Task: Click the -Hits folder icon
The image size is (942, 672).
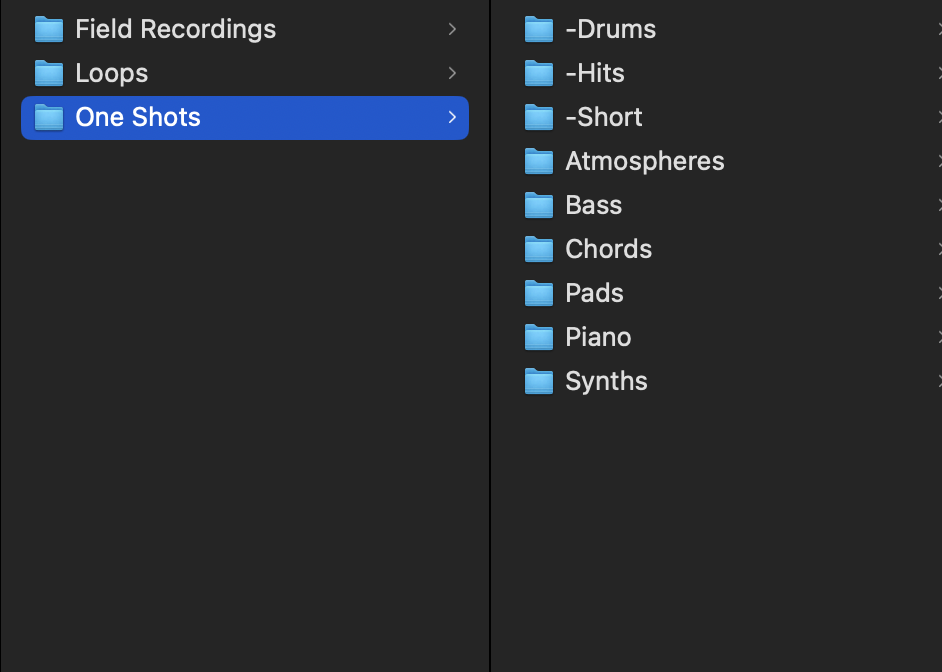Action: click(539, 74)
